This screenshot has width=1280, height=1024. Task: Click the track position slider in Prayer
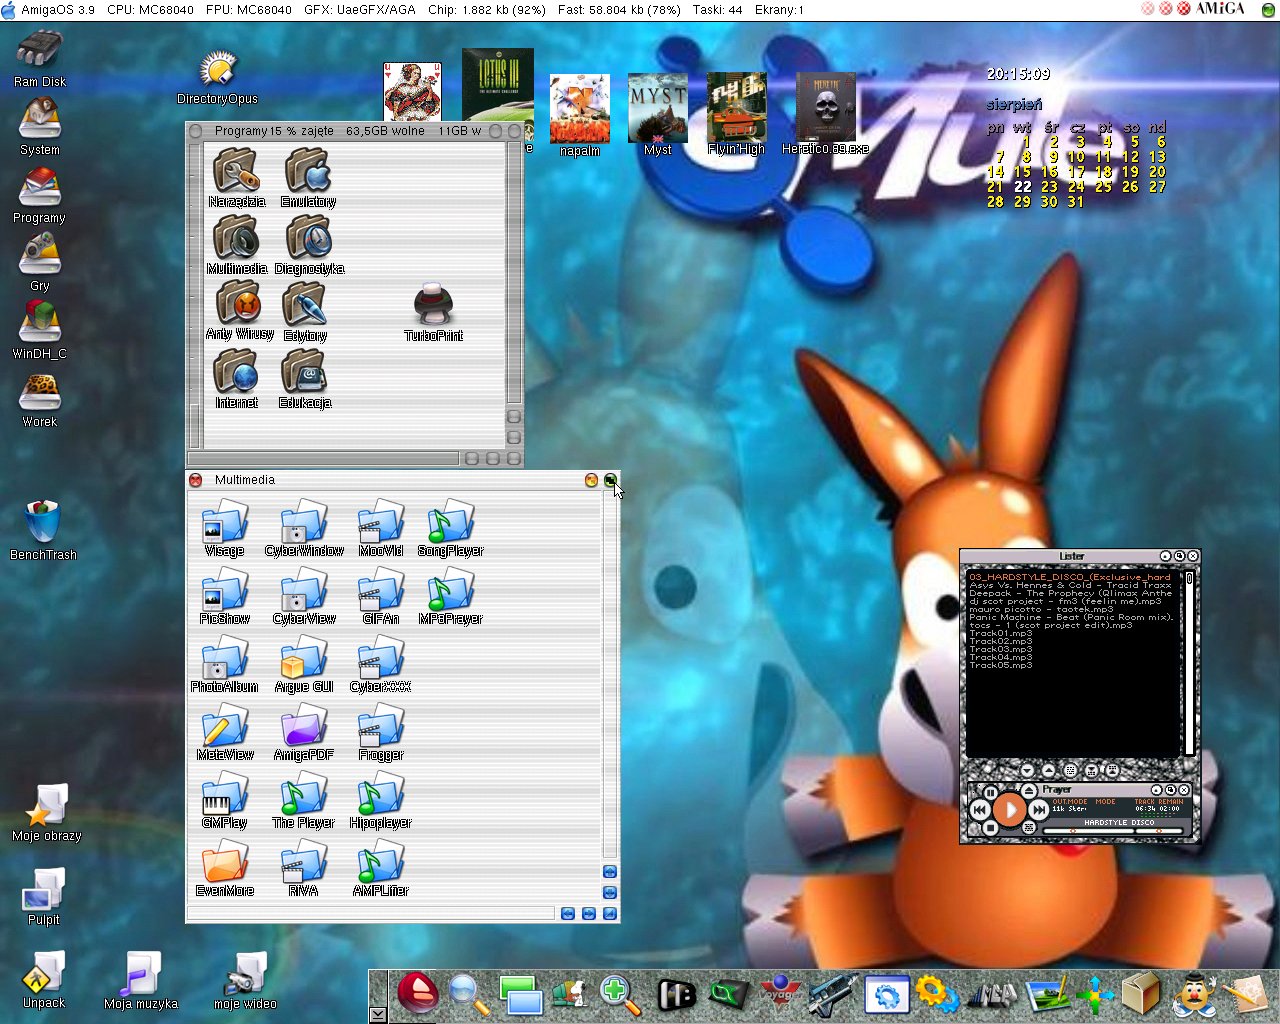(x=1088, y=831)
